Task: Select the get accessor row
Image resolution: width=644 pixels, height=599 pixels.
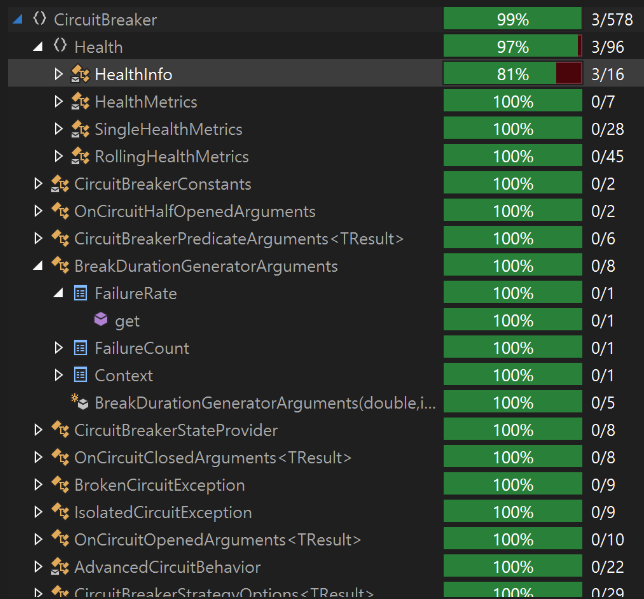Action: (127, 321)
